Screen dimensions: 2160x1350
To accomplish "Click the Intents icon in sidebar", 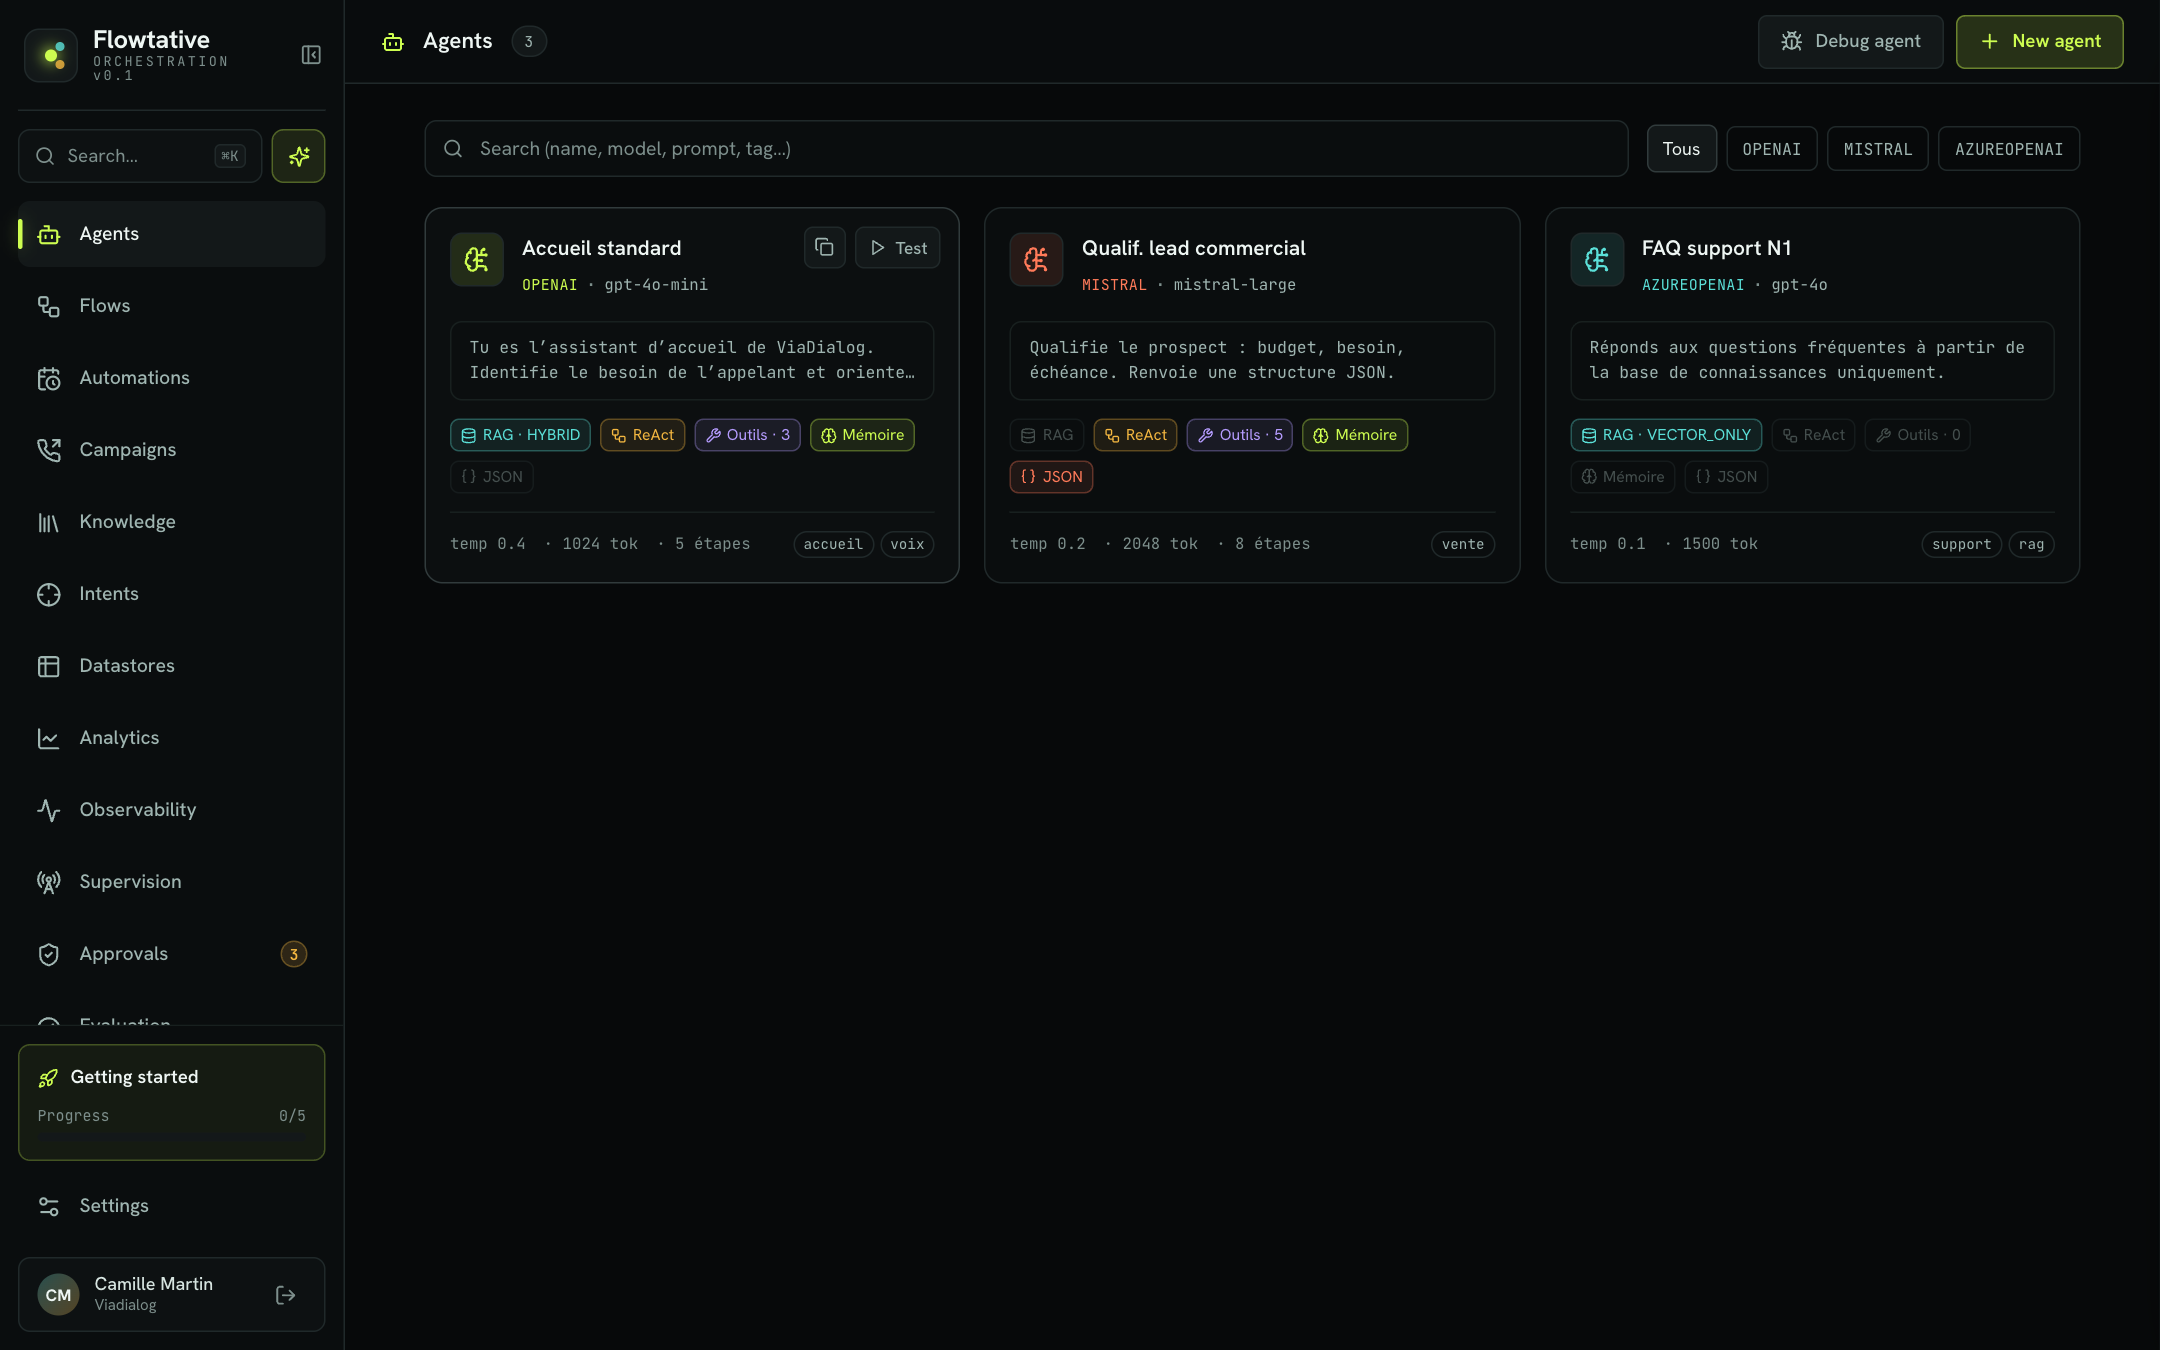I will pyautogui.click(x=49, y=594).
